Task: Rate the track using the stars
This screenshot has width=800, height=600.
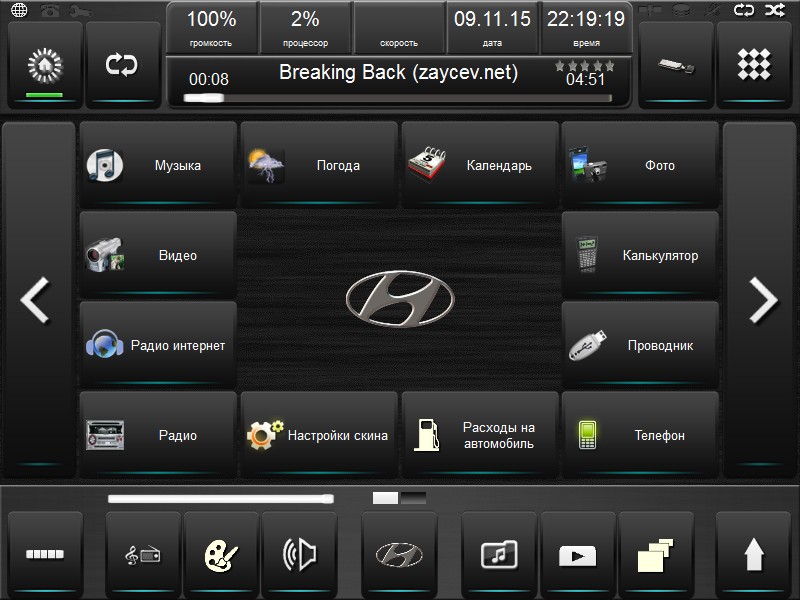Action: pyautogui.click(x=585, y=66)
